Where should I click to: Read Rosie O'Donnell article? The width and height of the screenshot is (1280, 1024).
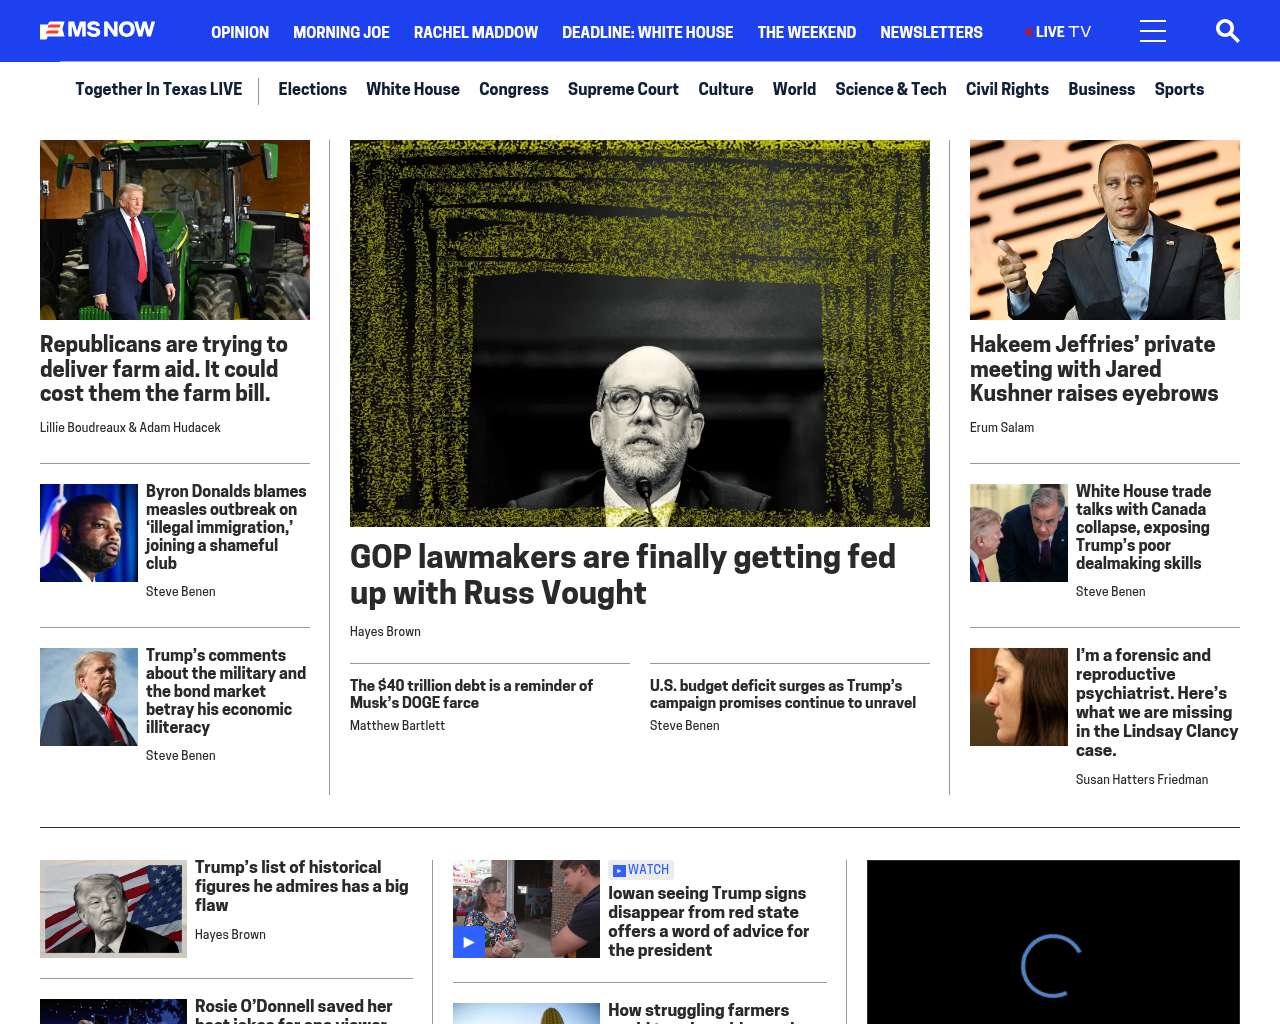(294, 1010)
